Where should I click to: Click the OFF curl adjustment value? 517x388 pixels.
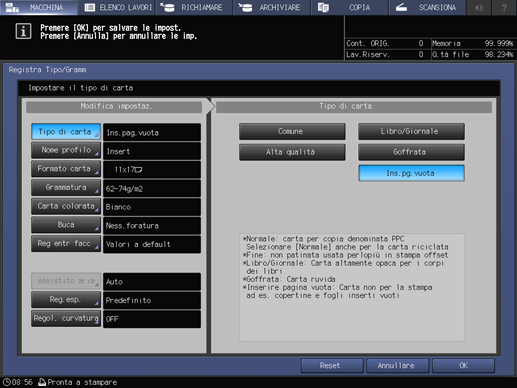[152, 319]
